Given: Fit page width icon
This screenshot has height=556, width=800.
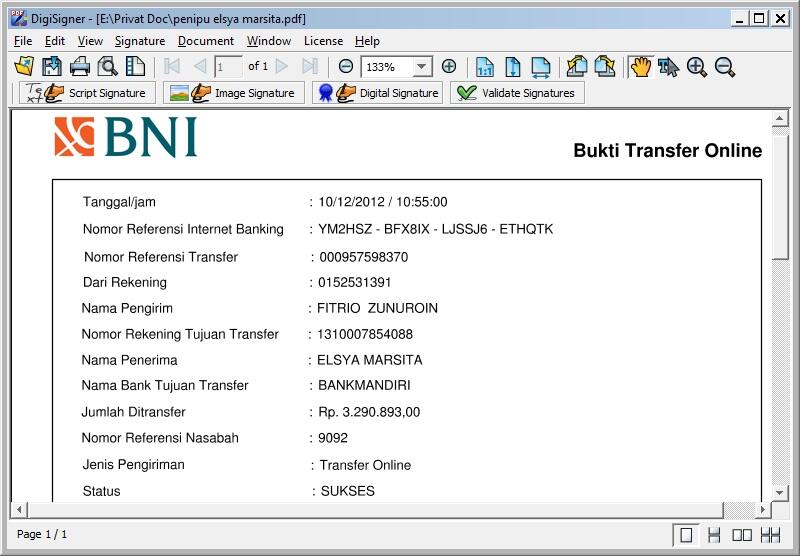Looking at the screenshot, I should (541, 67).
